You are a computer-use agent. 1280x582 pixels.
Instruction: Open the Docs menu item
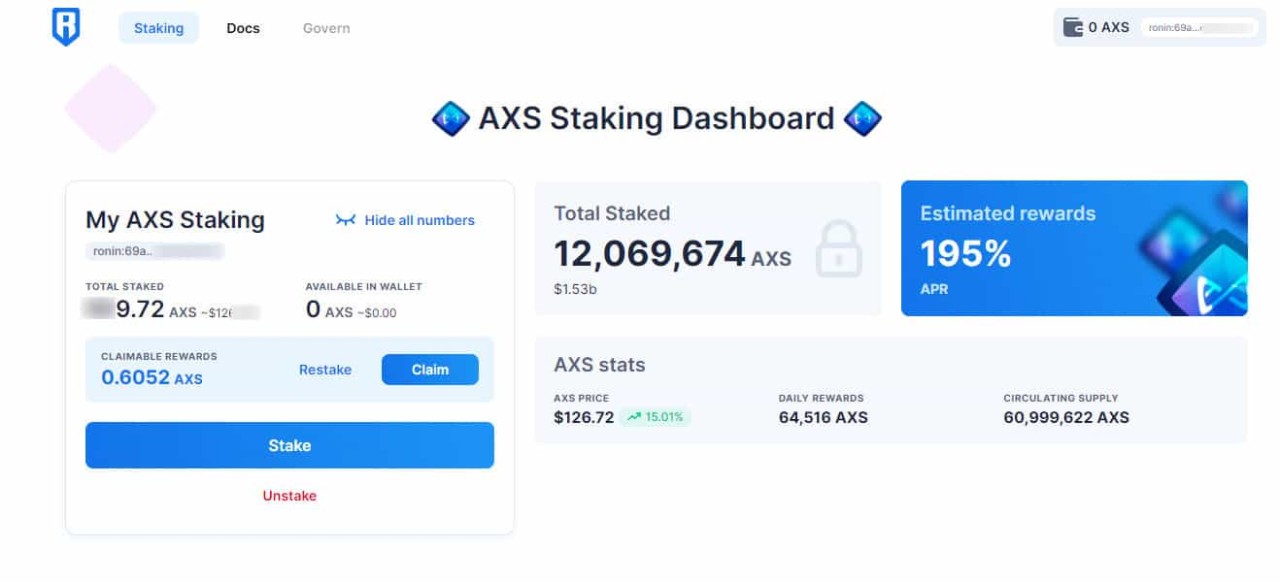click(242, 27)
